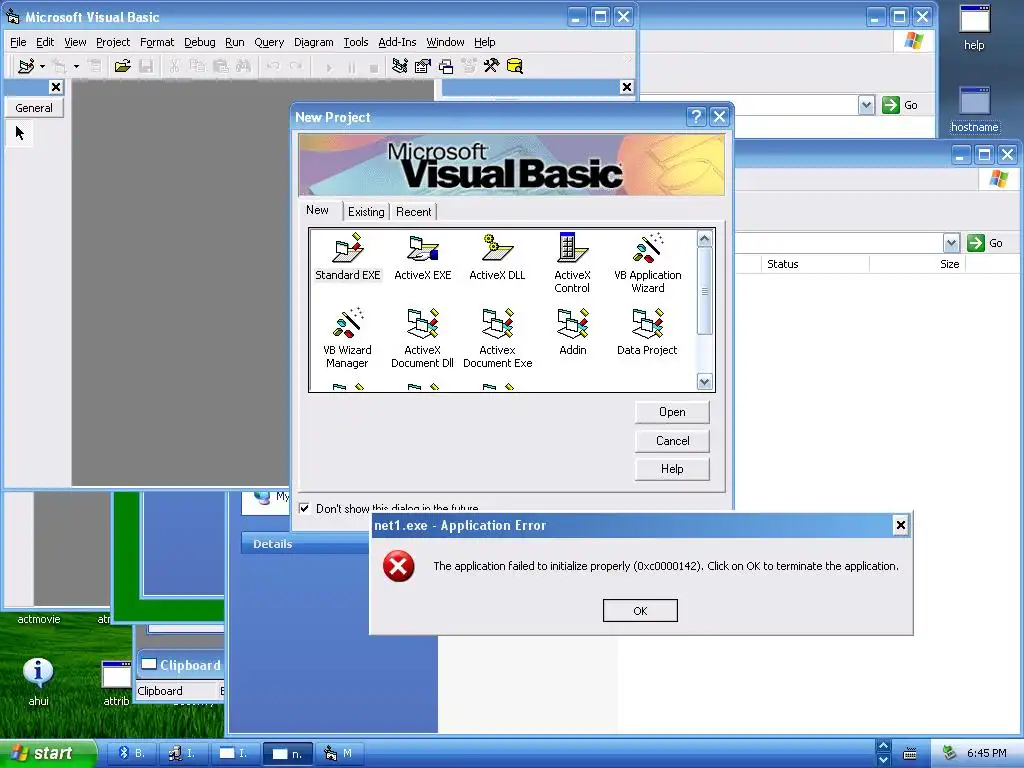1024x768 pixels.
Task: Click the Open Project folder toolbar icon
Action: tap(122, 66)
